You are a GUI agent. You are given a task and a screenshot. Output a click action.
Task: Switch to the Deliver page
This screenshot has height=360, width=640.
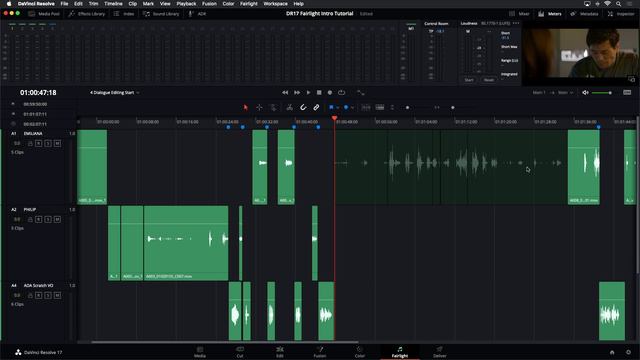pyautogui.click(x=439, y=351)
